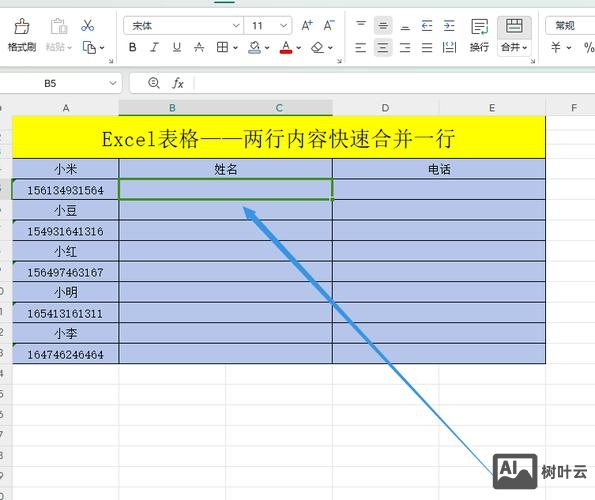Toggle Bold formatting
This screenshot has height=500, width=595.
click(x=132, y=47)
